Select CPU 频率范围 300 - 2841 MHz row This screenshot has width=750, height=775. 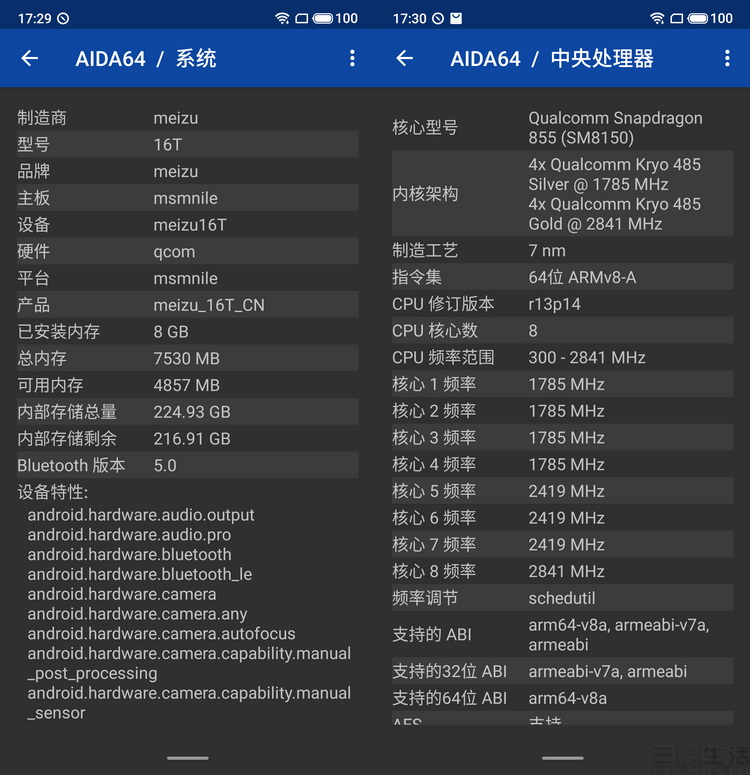[563, 357]
